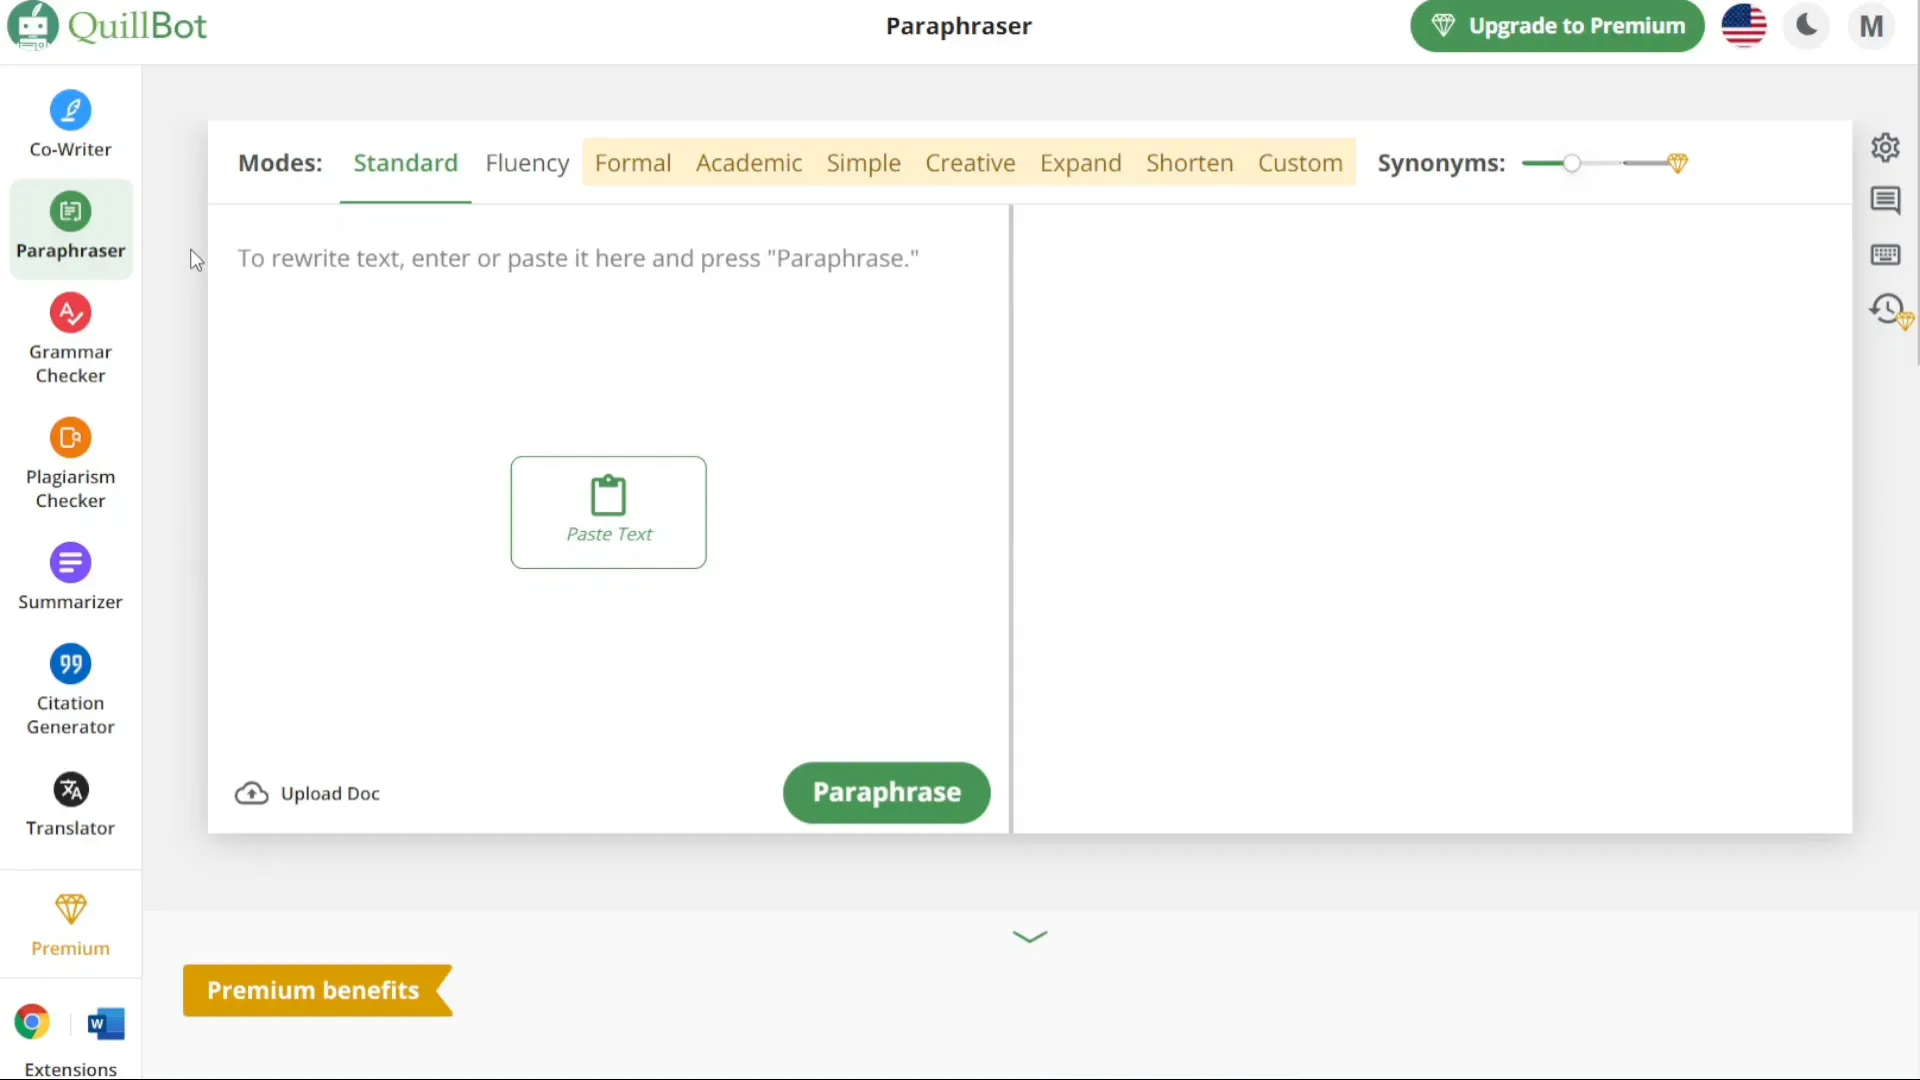Toggle dark mode theme switch
The image size is (1920, 1080).
point(1807,25)
